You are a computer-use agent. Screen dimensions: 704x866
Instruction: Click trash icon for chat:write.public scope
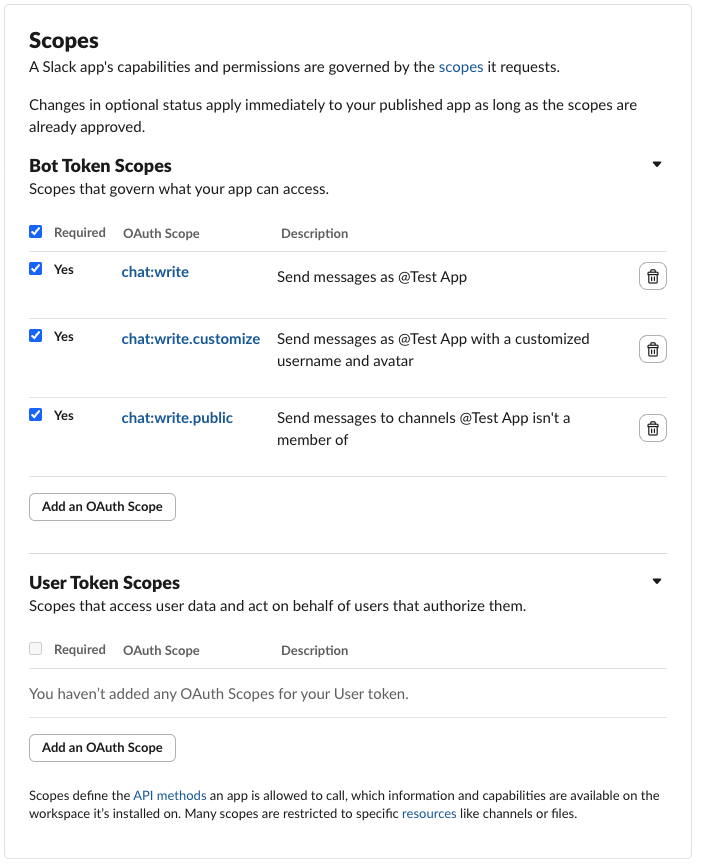652,428
